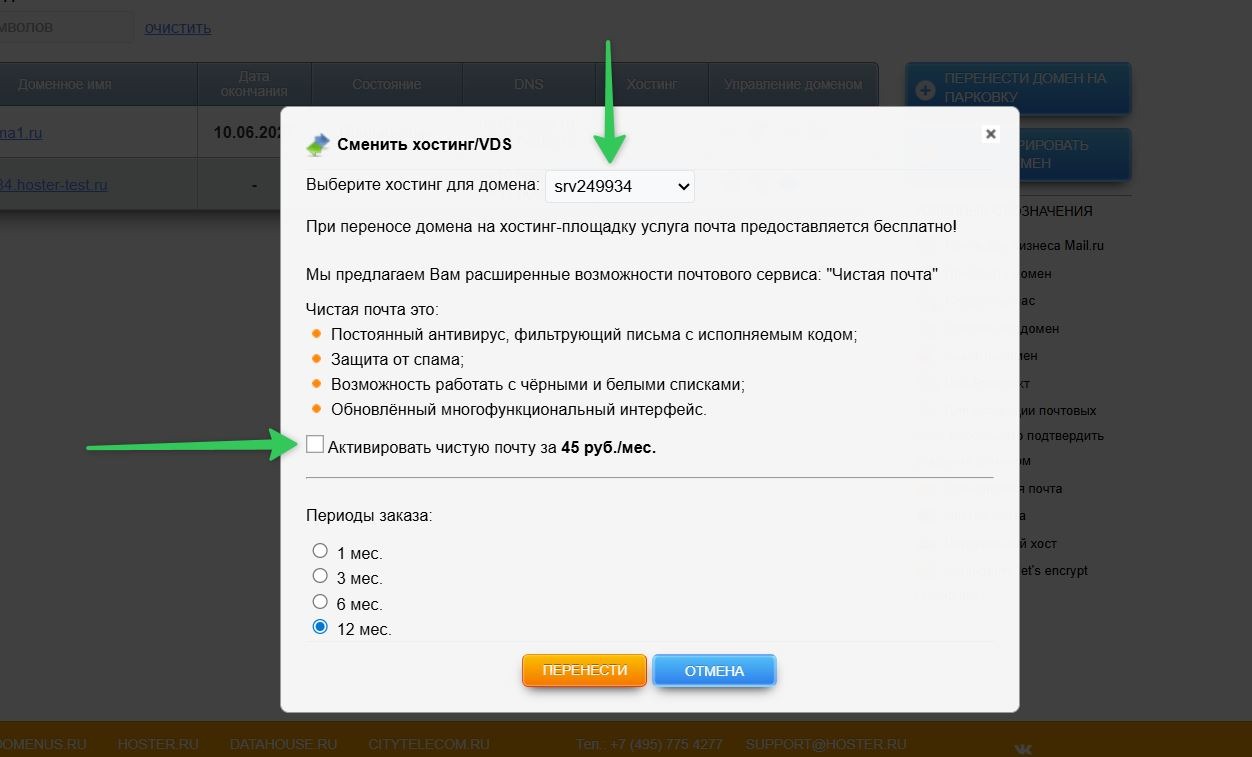The height and width of the screenshot is (757, 1252).
Task: Open the CITYTELECOM.RU footer link
Action: point(429,744)
